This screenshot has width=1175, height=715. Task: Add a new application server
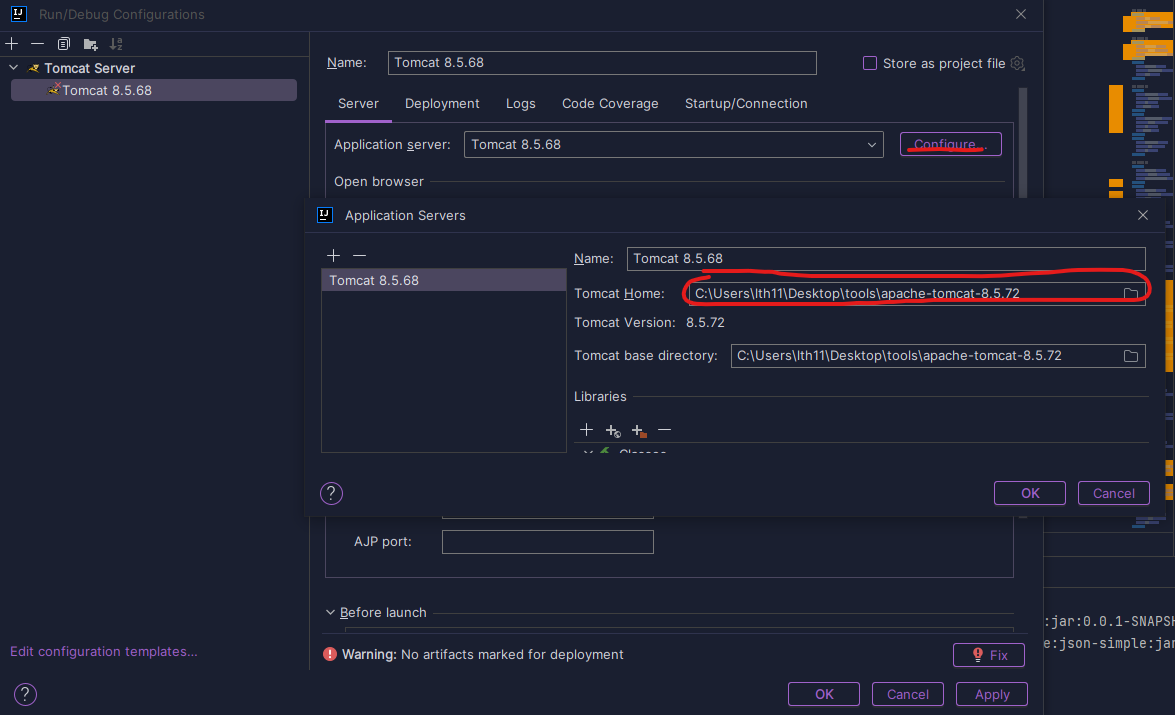pos(333,256)
